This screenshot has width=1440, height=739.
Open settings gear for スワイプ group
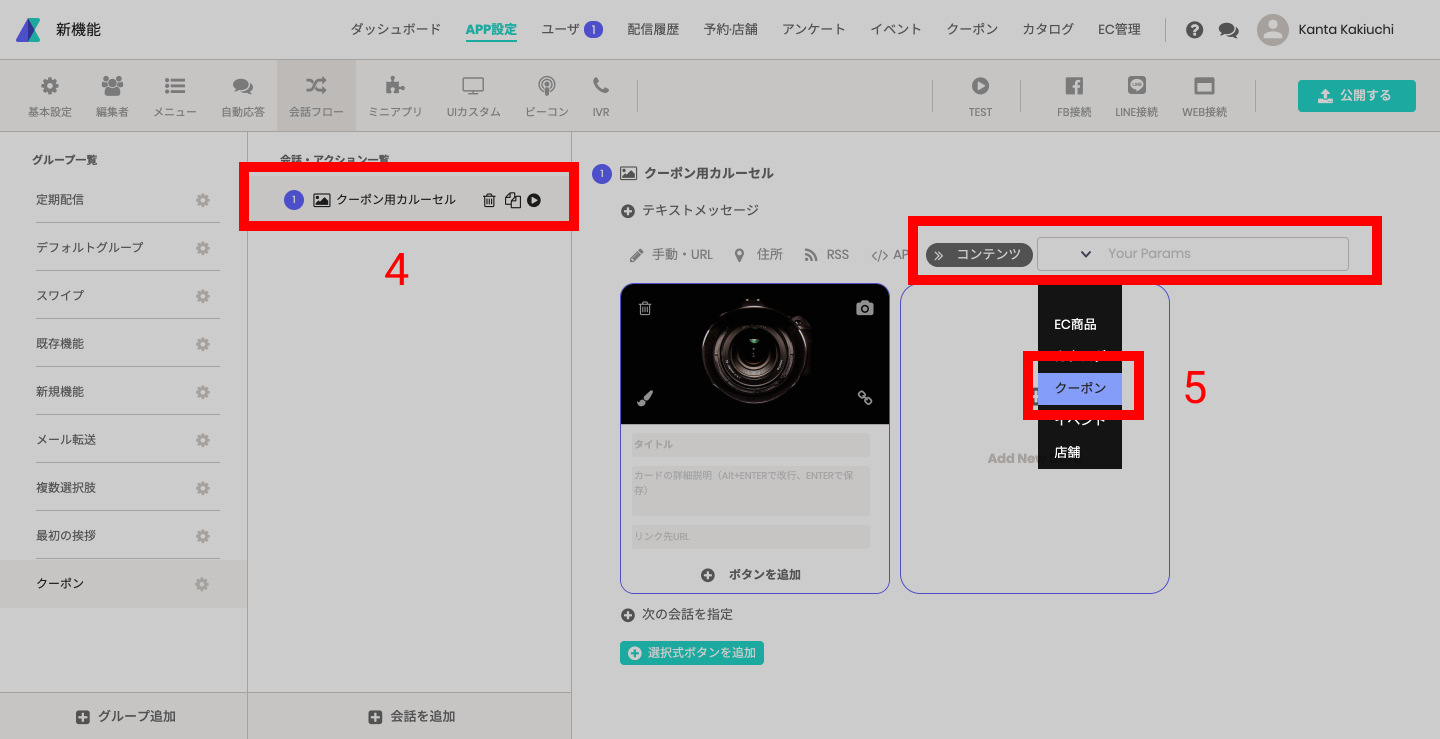pyautogui.click(x=203, y=296)
